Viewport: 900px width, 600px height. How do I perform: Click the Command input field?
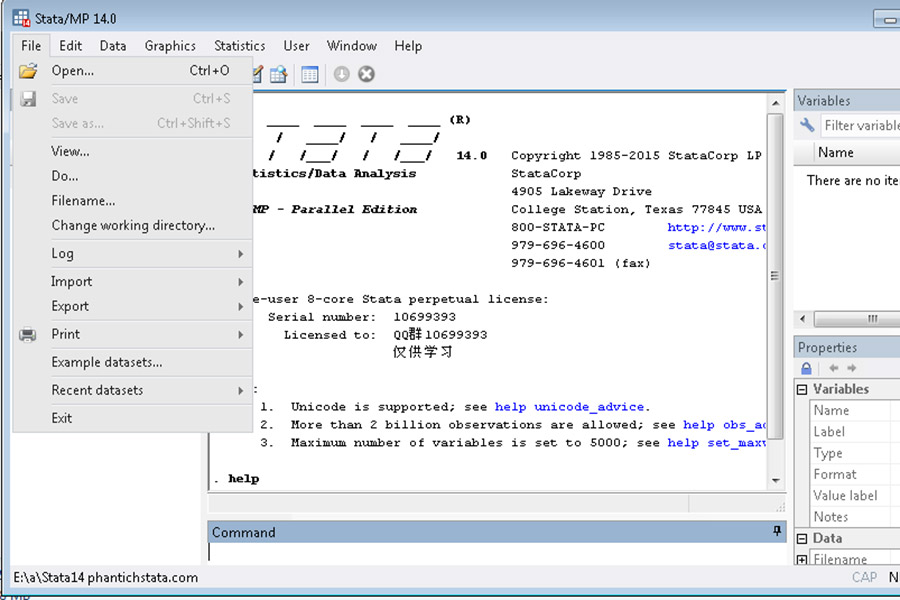496,552
